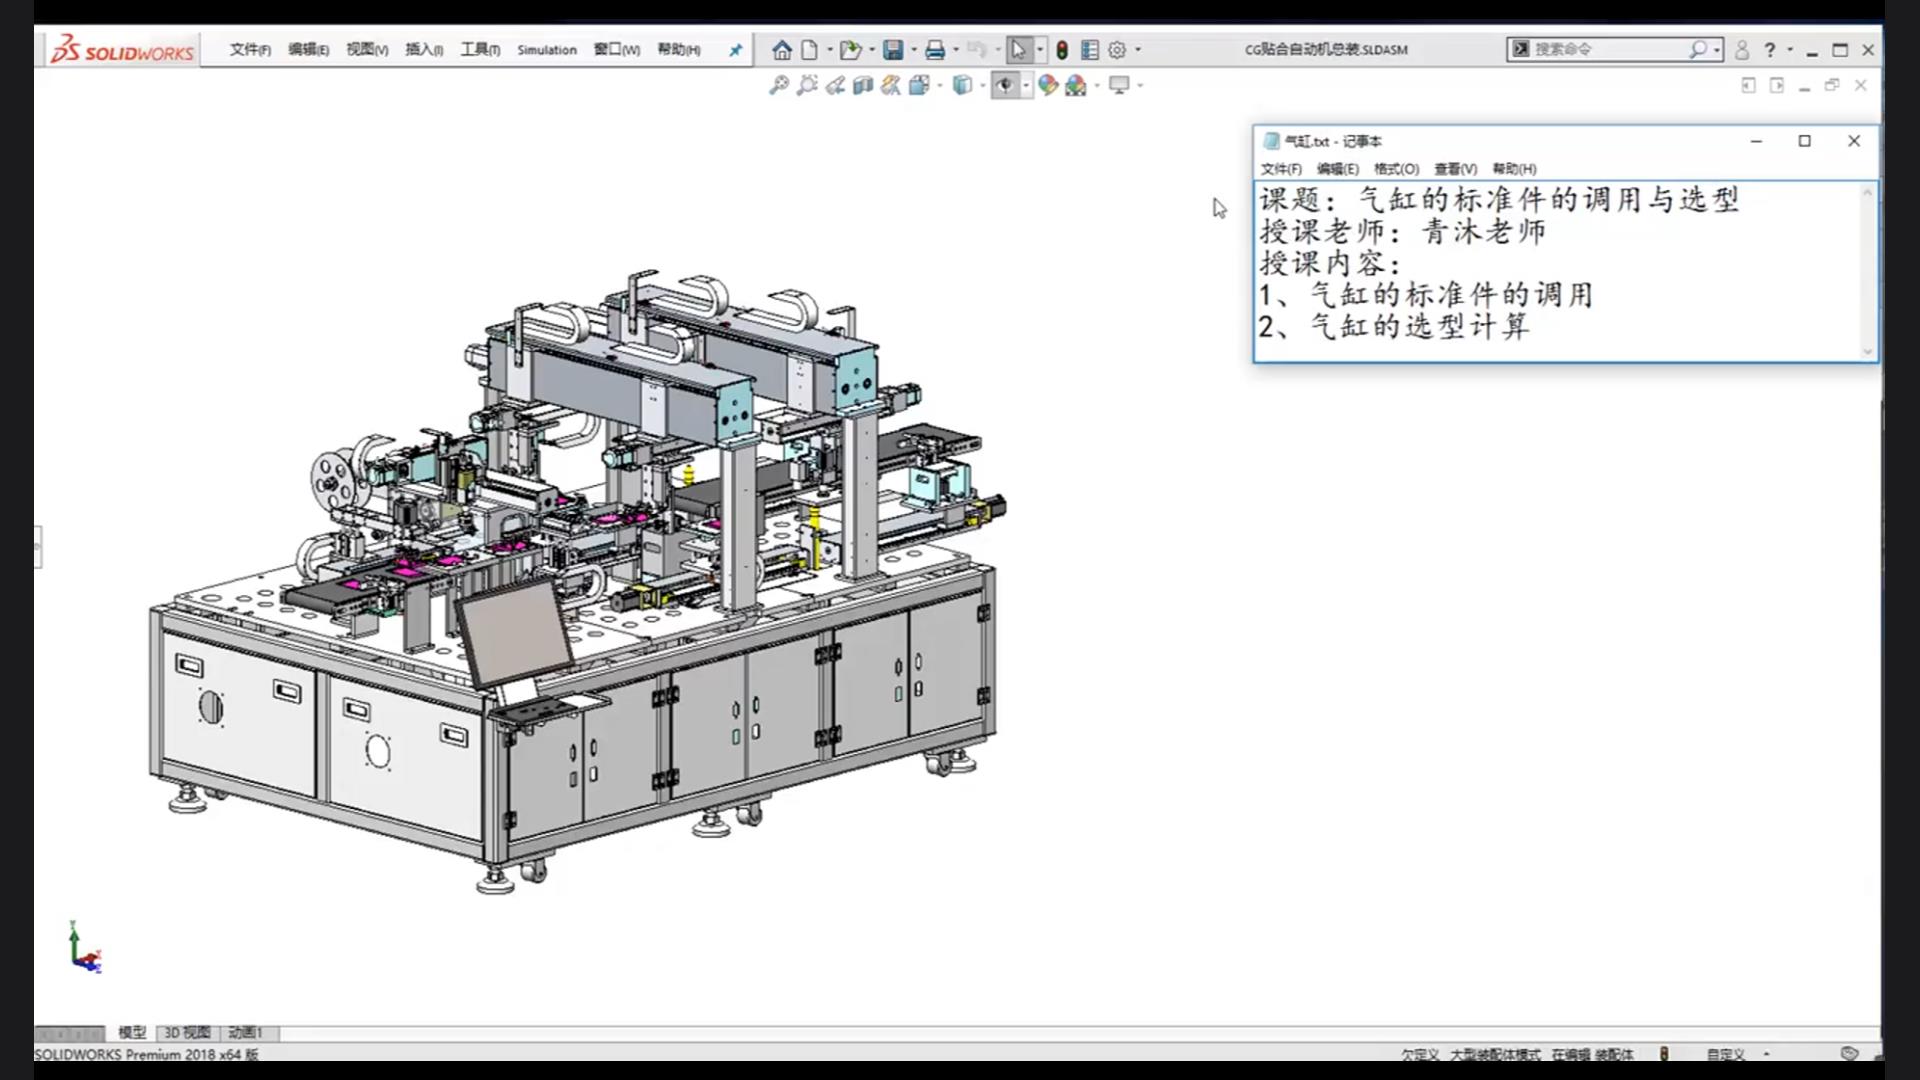The height and width of the screenshot is (1080, 1920).
Task: Click the Display Style icon
Action: click(x=962, y=86)
